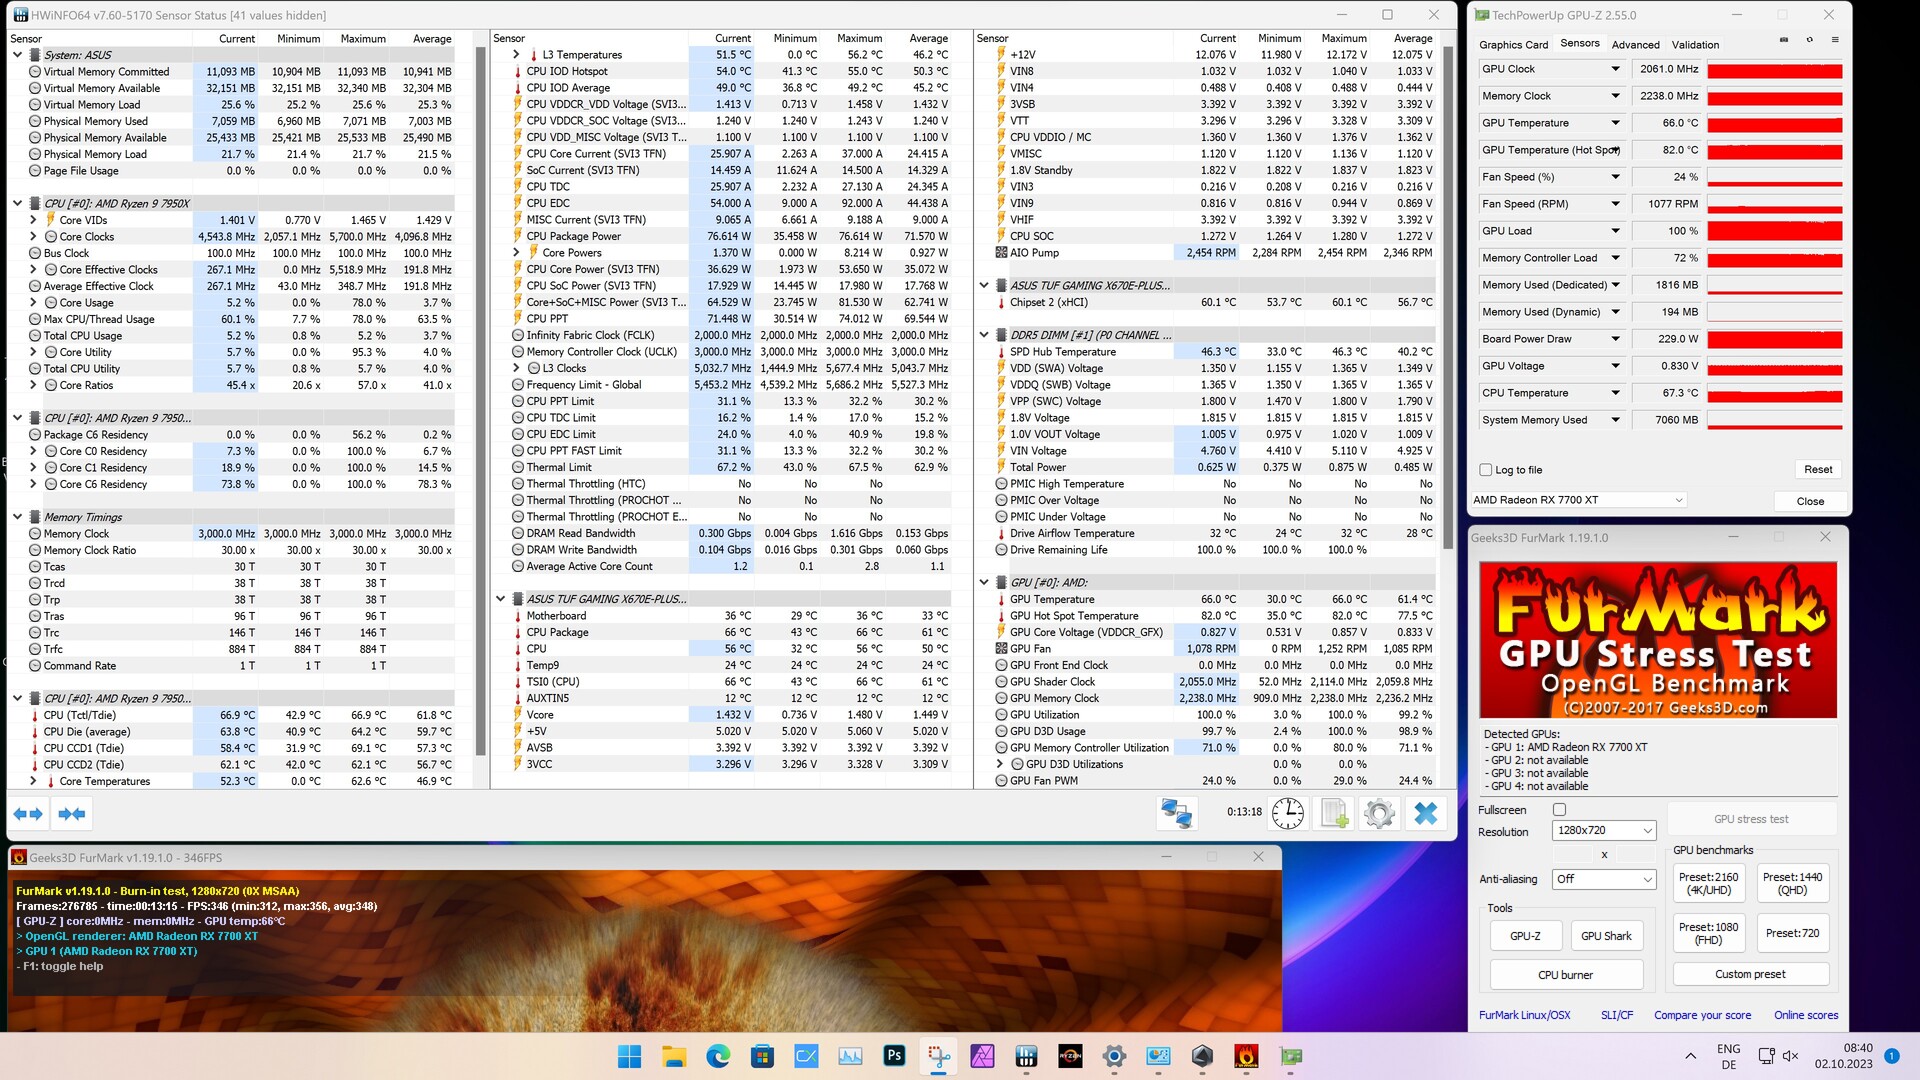Image resolution: width=1920 pixels, height=1080 pixels.
Task: Open the Anti-aliasing dropdown in FurMark
Action: [1604, 879]
